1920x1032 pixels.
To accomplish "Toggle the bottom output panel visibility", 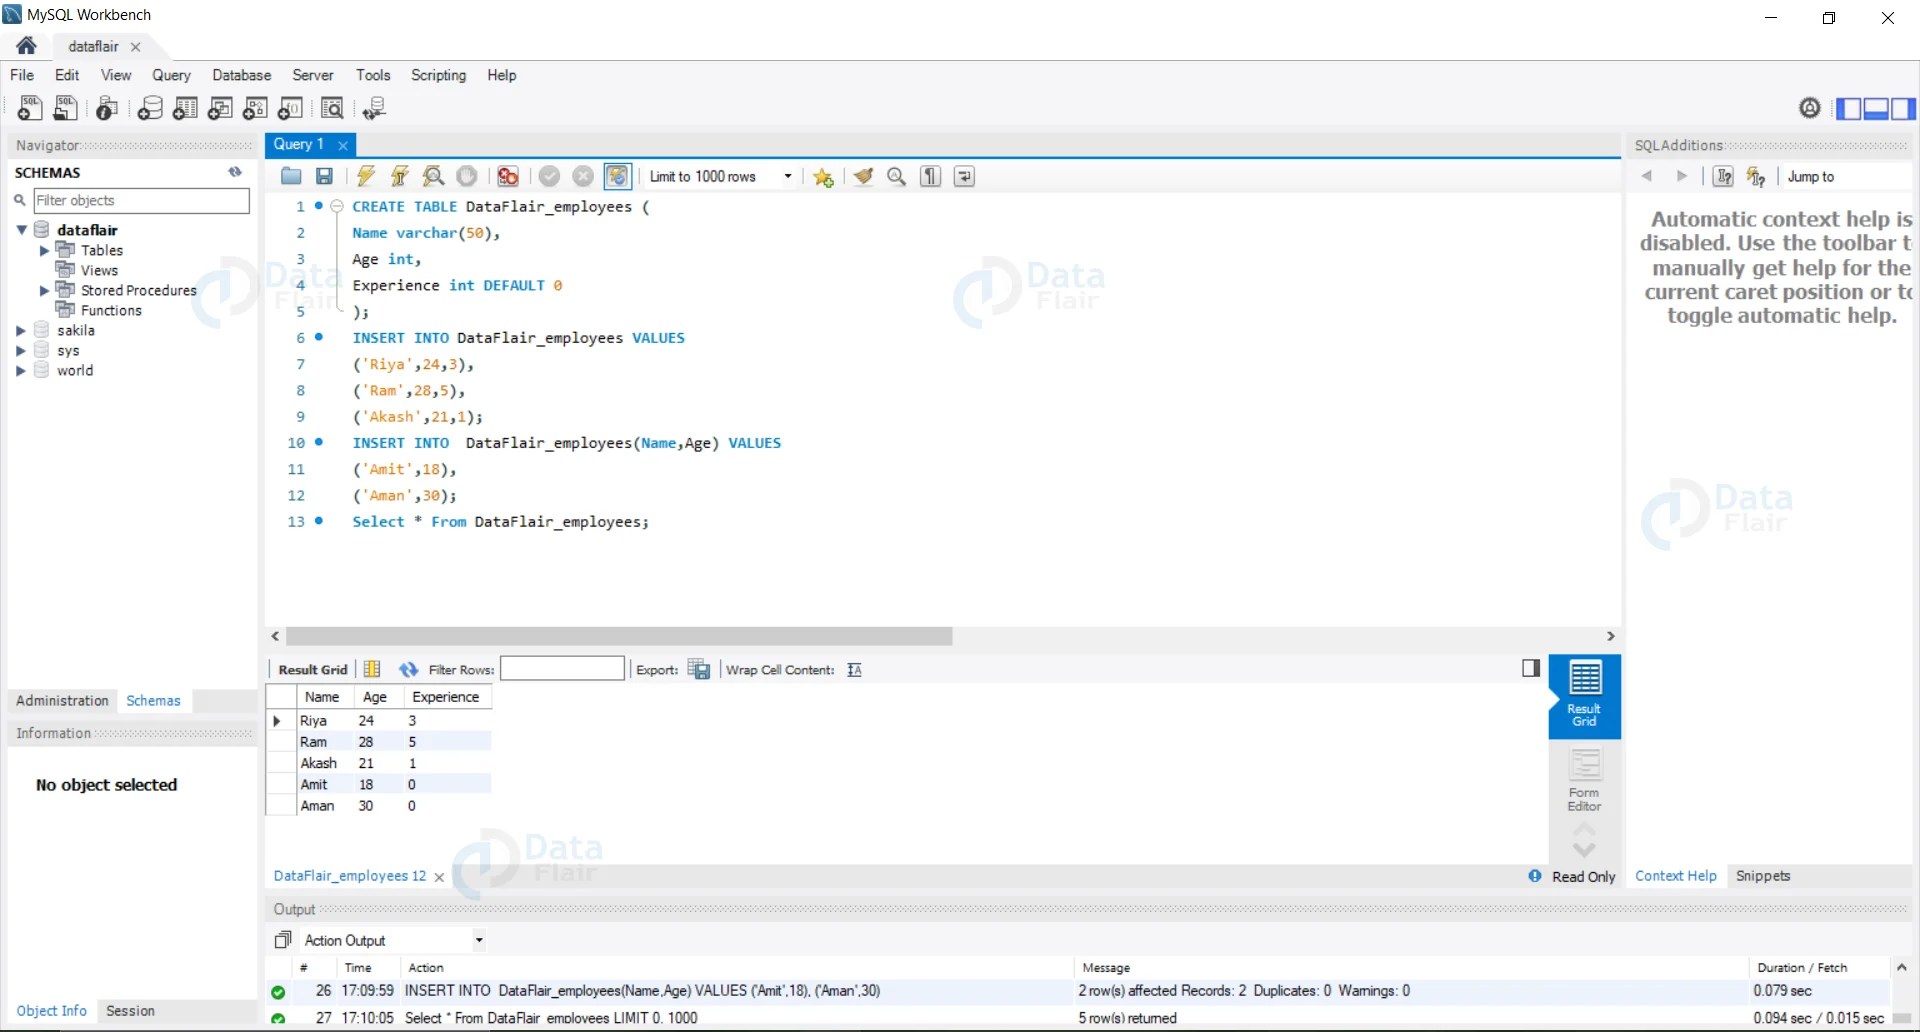I will pos(1876,108).
